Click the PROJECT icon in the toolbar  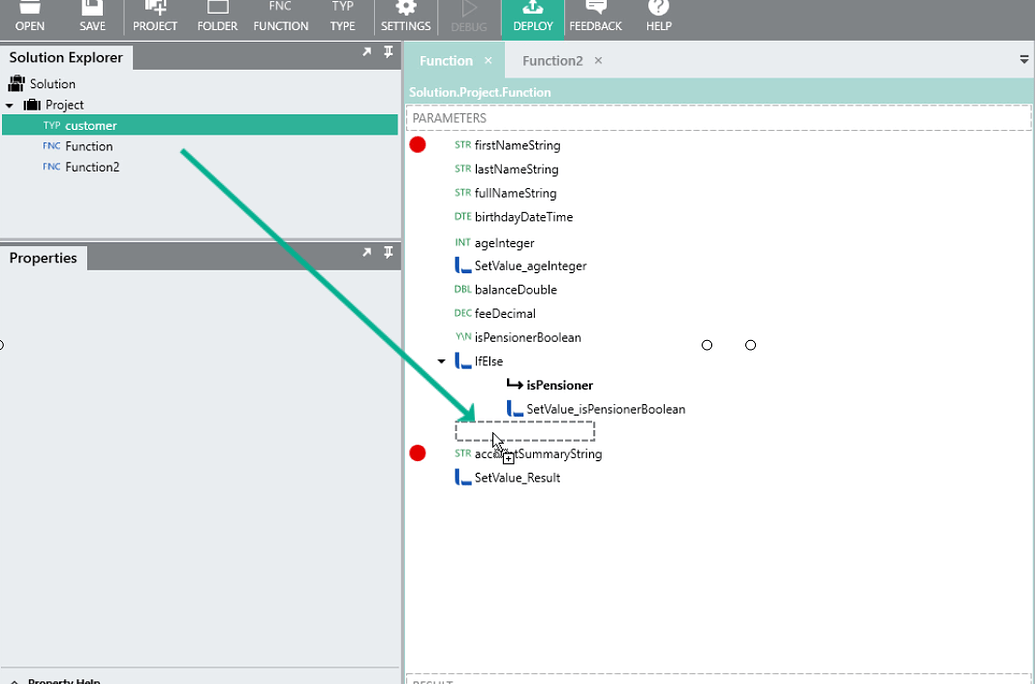click(155, 17)
